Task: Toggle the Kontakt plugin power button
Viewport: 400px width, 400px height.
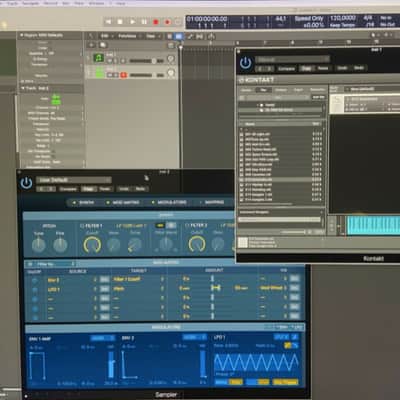Action: tap(246, 63)
